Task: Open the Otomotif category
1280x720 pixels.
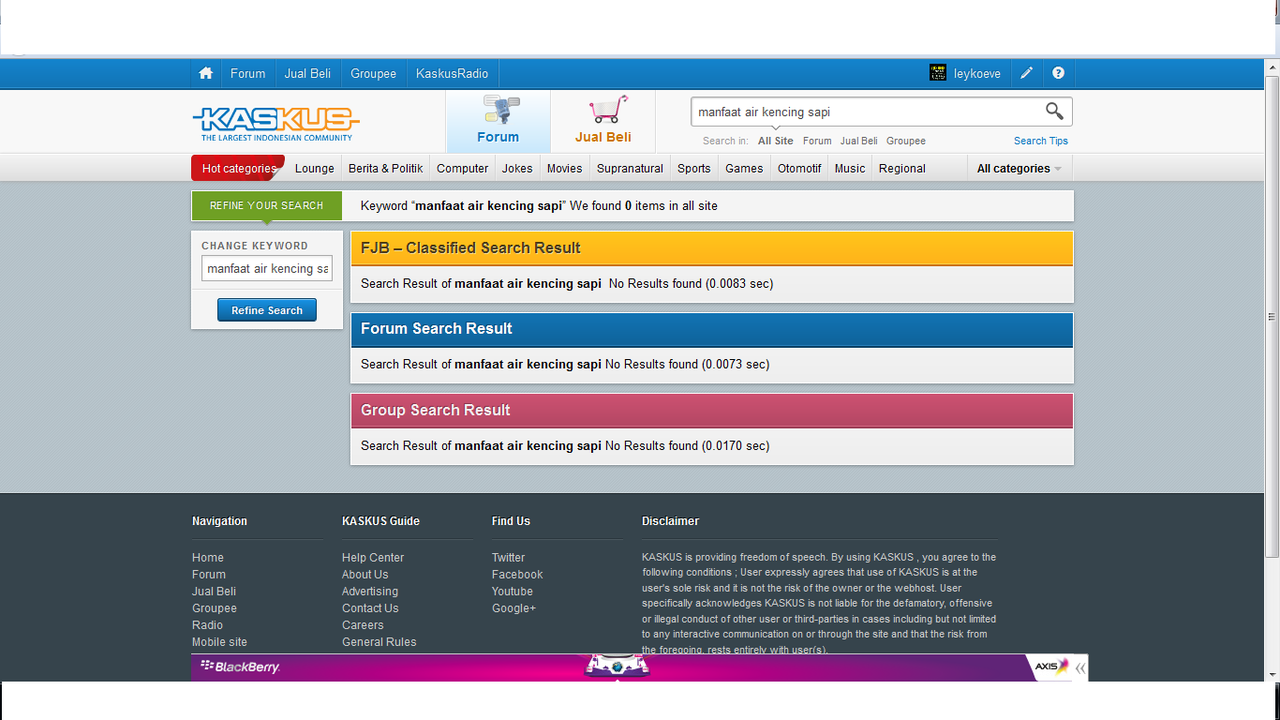Action: point(799,168)
